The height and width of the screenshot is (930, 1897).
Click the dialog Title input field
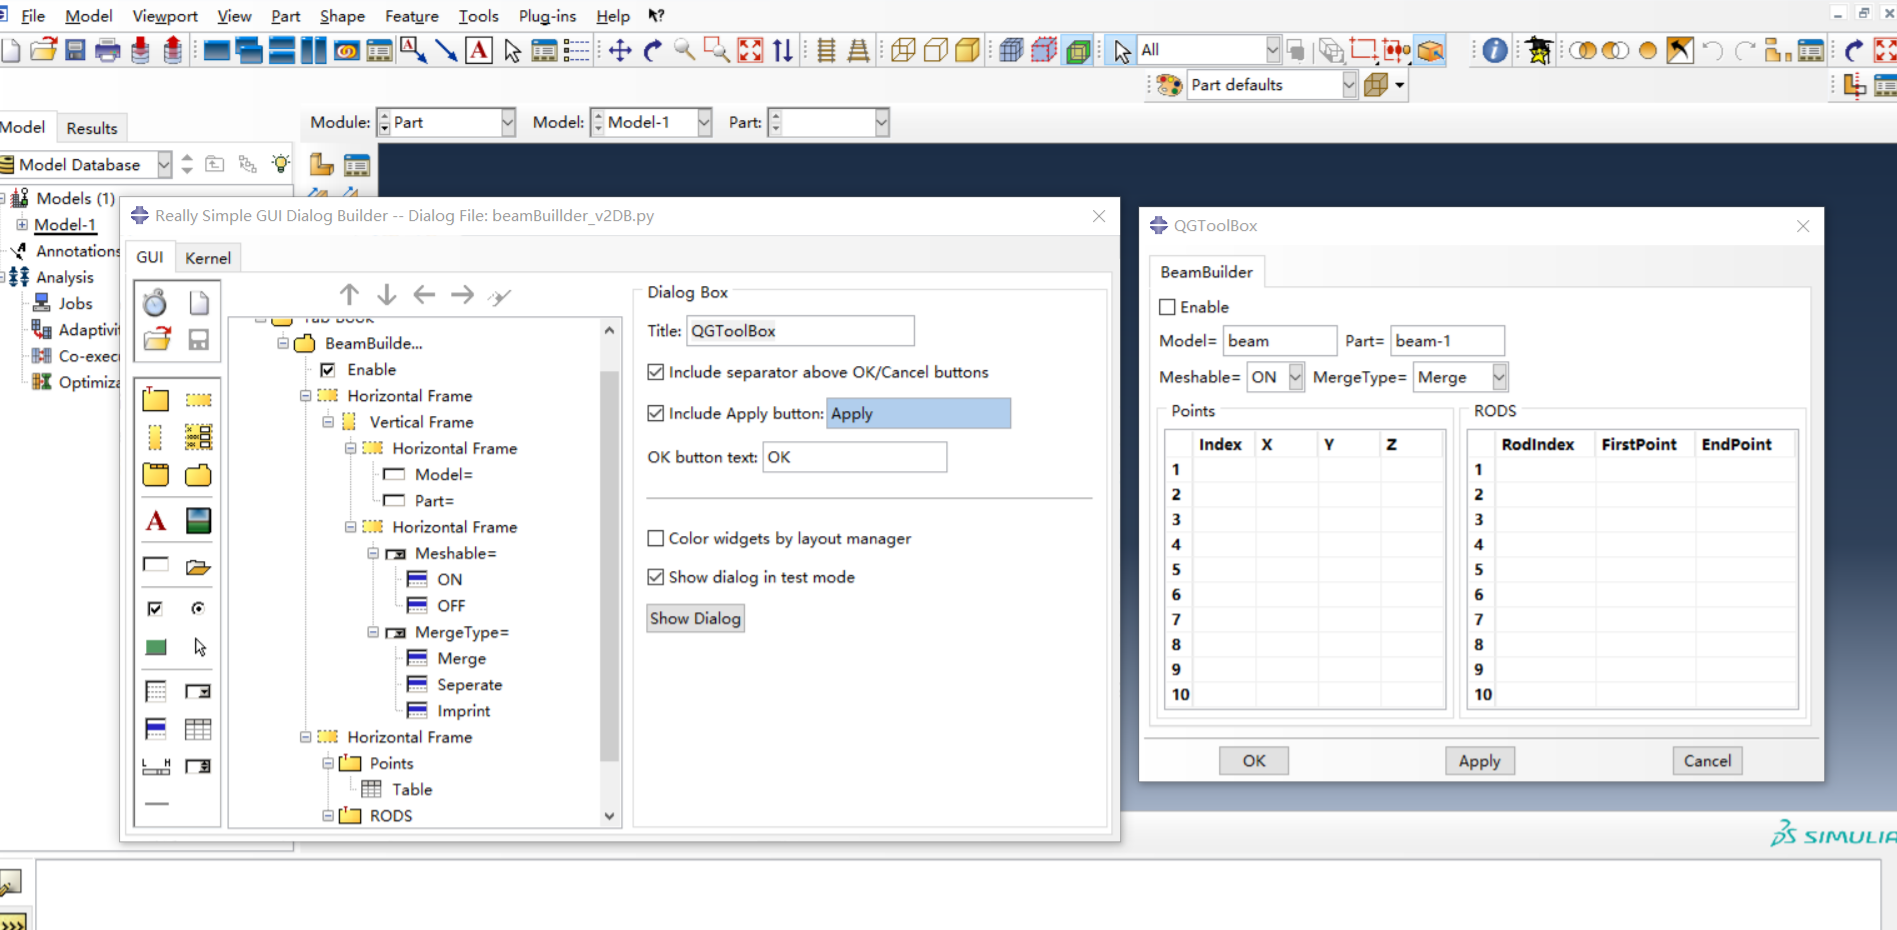point(799,331)
